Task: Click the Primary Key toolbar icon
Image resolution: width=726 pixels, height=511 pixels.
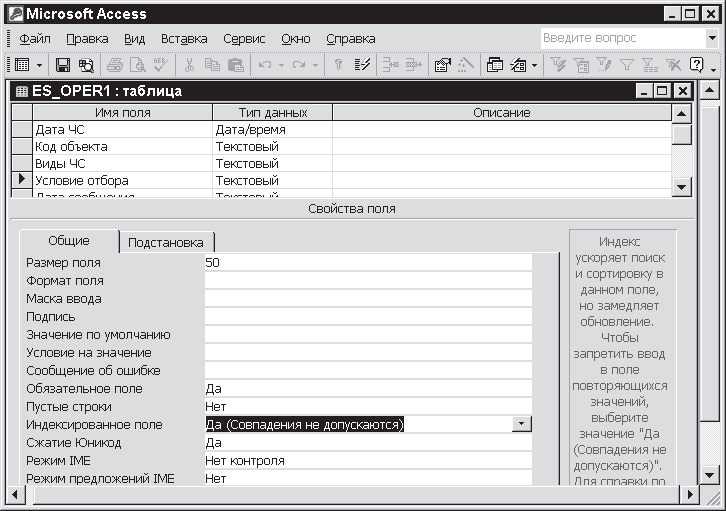Action: coord(339,65)
